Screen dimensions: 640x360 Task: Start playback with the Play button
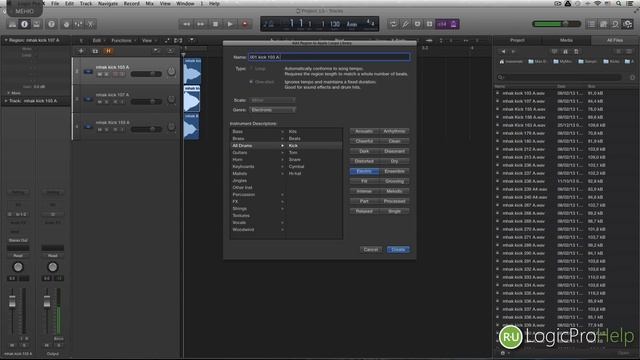[230, 24]
